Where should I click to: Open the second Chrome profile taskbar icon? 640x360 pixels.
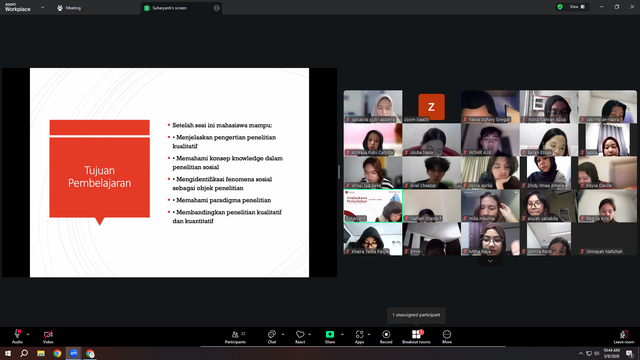pyautogui.click(x=90, y=353)
